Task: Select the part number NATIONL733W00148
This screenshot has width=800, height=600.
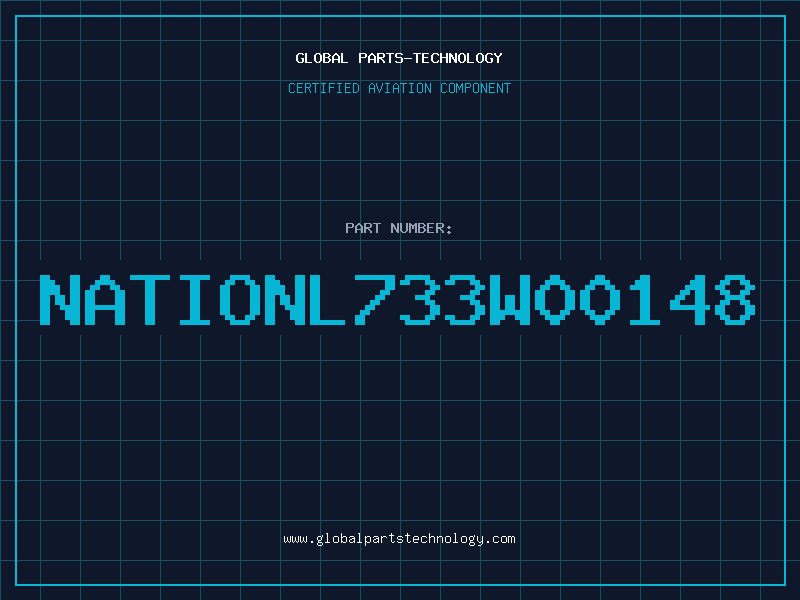Action: [397, 299]
